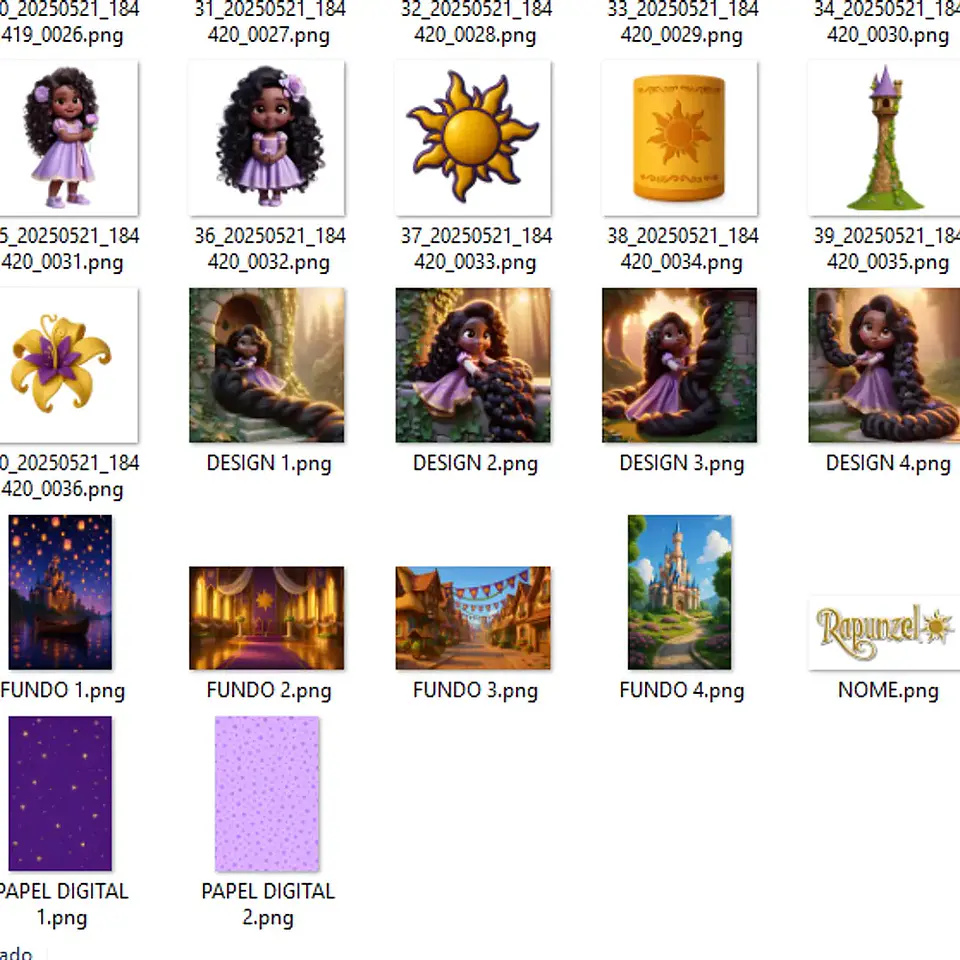Select the NOME.png Rapunzel logo thumbnail

pyautogui.click(x=884, y=632)
